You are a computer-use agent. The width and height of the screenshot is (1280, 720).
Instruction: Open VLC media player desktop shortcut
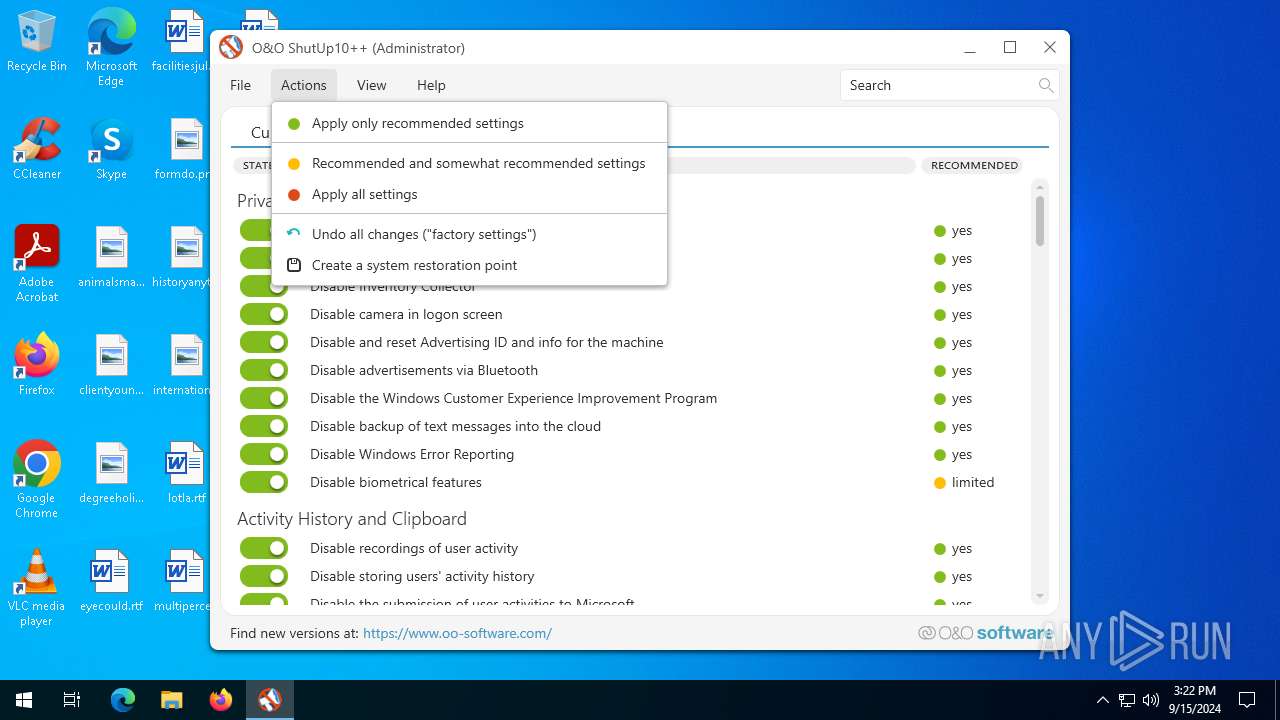pyautogui.click(x=37, y=588)
